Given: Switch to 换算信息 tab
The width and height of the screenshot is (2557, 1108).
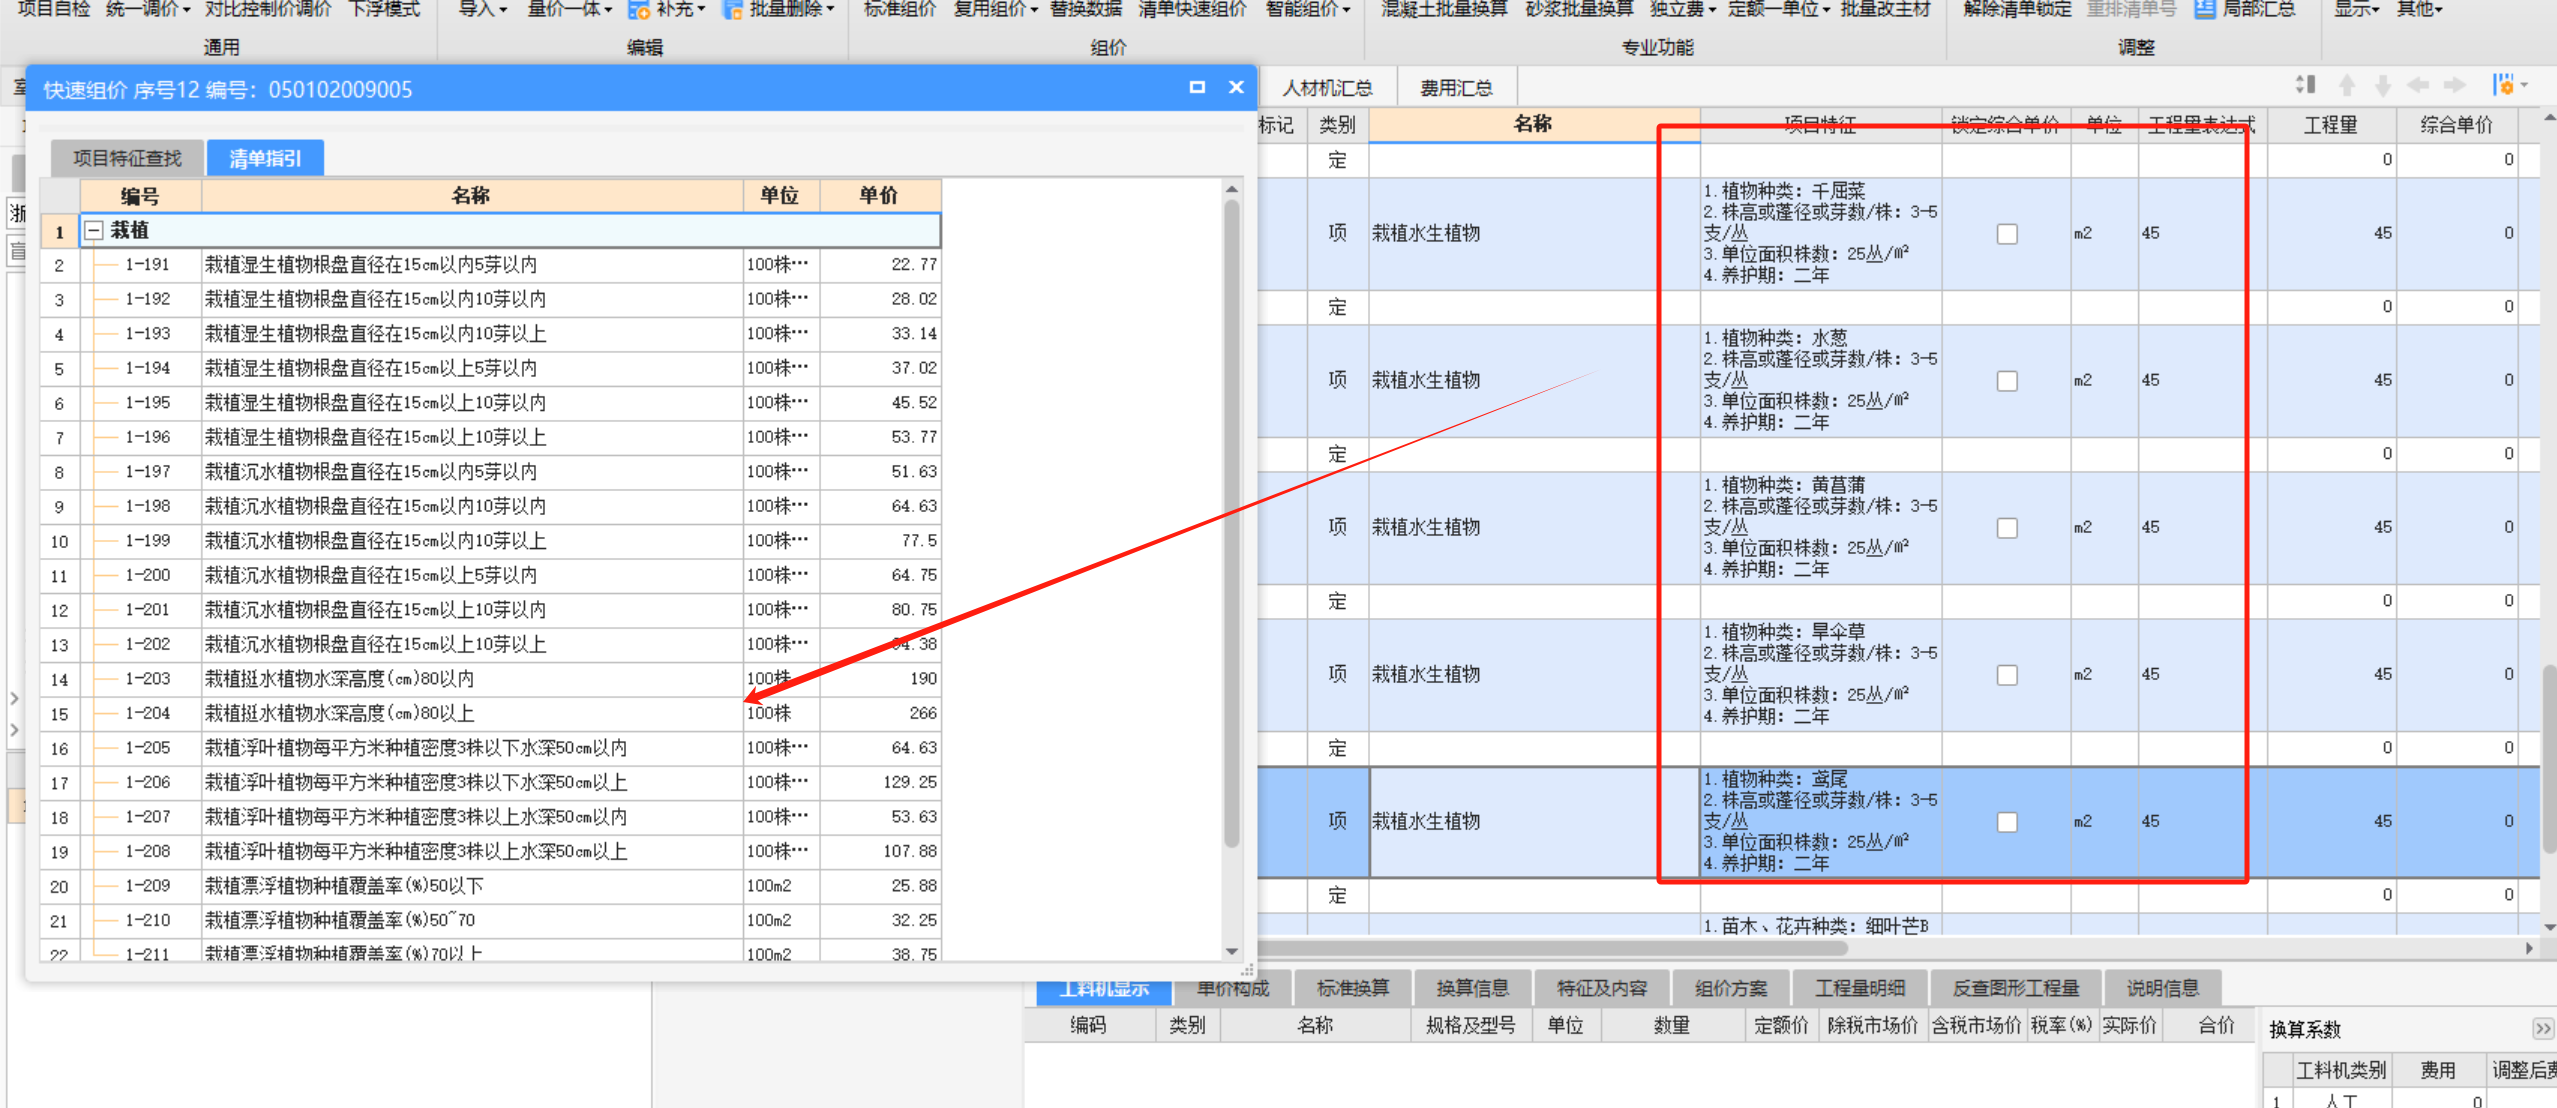Looking at the screenshot, I should (1473, 988).
